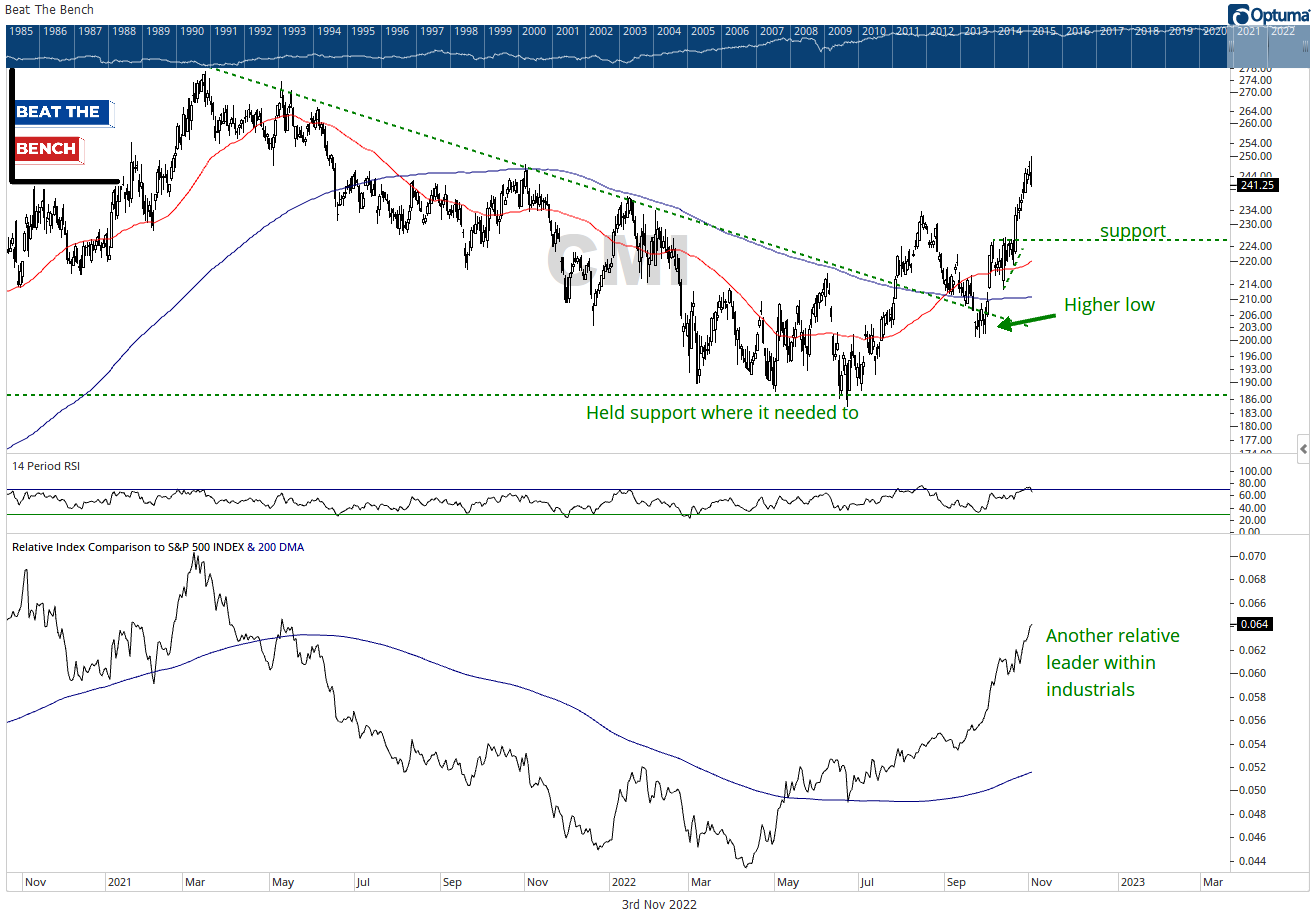Click the 274.00 price axis label
The image size is (1316, 924).
click(x=1256, y=80)
